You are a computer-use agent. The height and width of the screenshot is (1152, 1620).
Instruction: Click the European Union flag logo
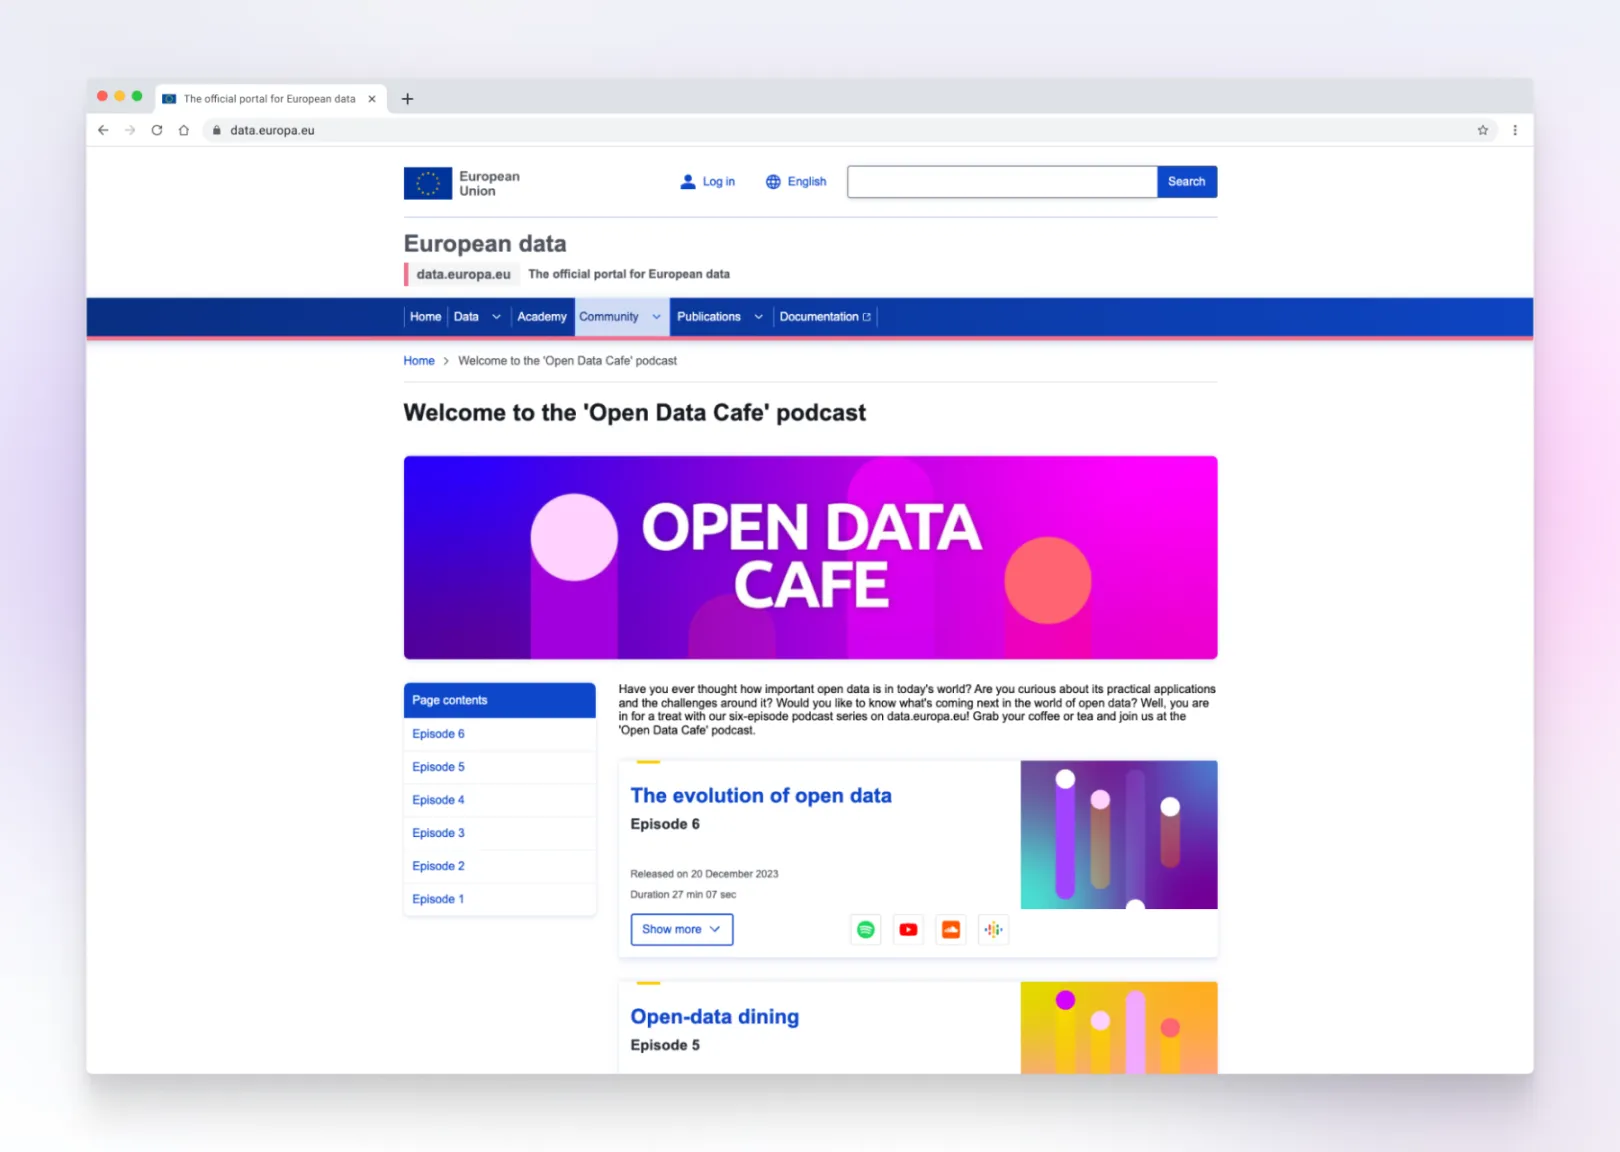428,183
